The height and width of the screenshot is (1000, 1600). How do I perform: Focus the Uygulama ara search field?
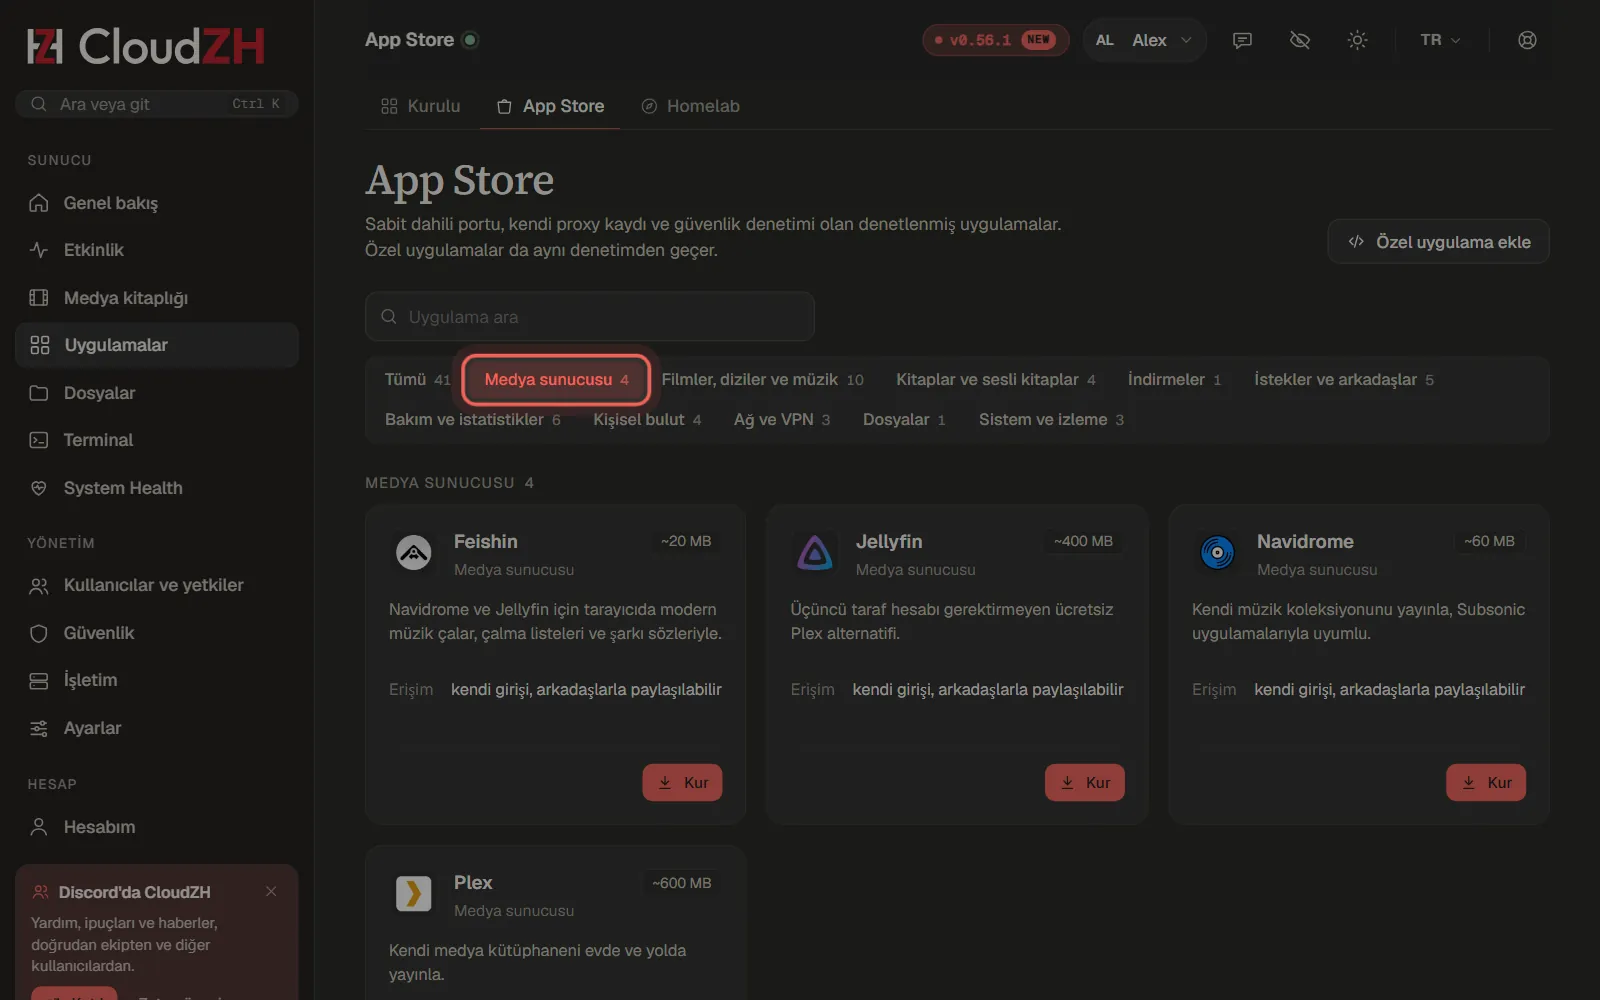pyautogui.click(x=590, y=317)
